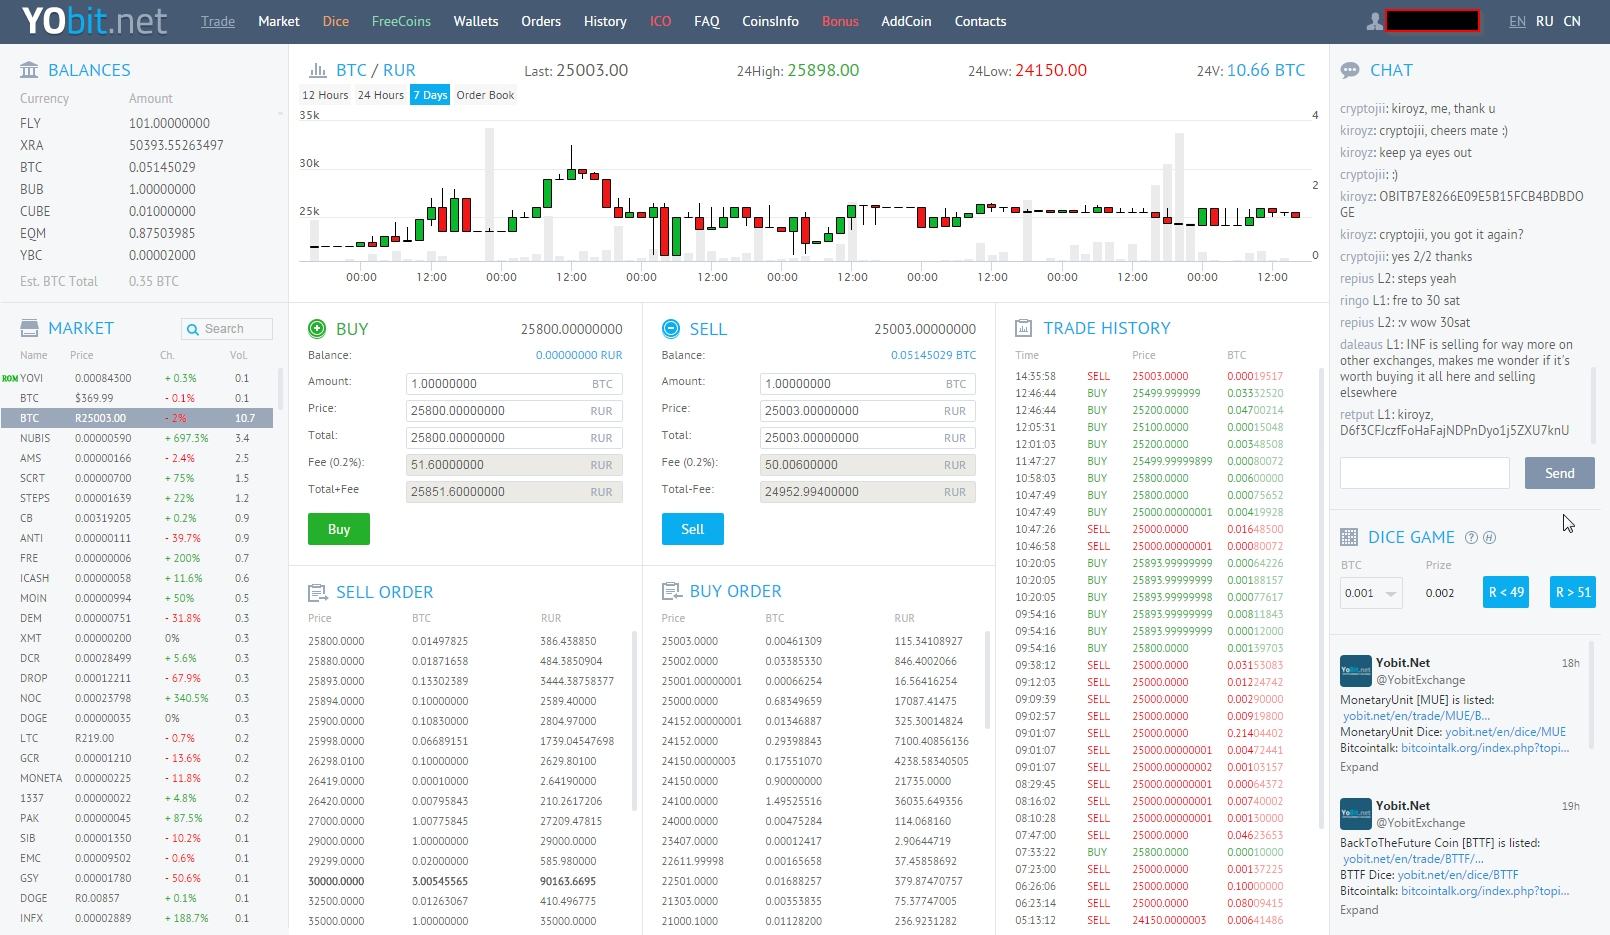Viewport: 1610px width, 935px height.
Task: Click the chat message input box
Action: click(x=1425, y=473)
